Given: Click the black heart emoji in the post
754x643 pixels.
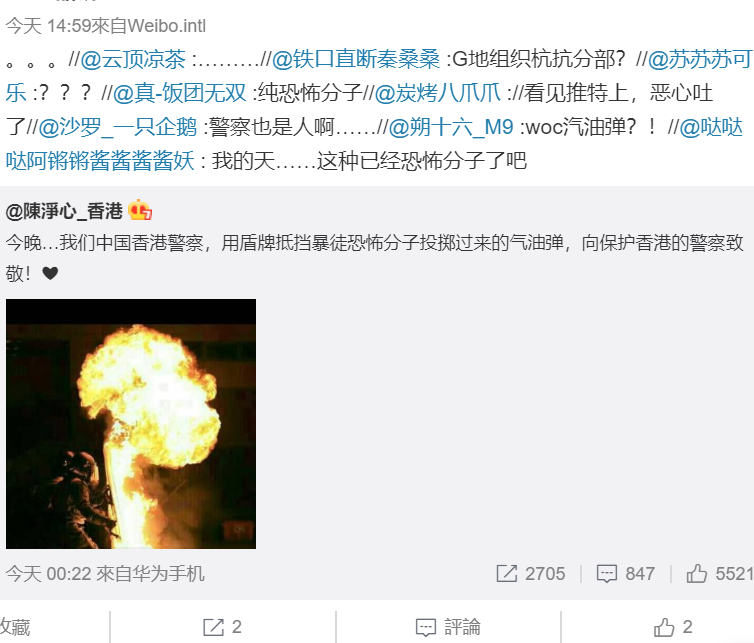Looking at the screenshot, I should pos(50,273).
